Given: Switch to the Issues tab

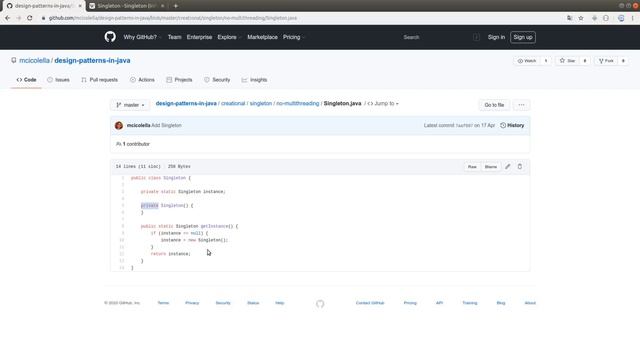Looking at the screenshot, I should click(x=58, y=80).
